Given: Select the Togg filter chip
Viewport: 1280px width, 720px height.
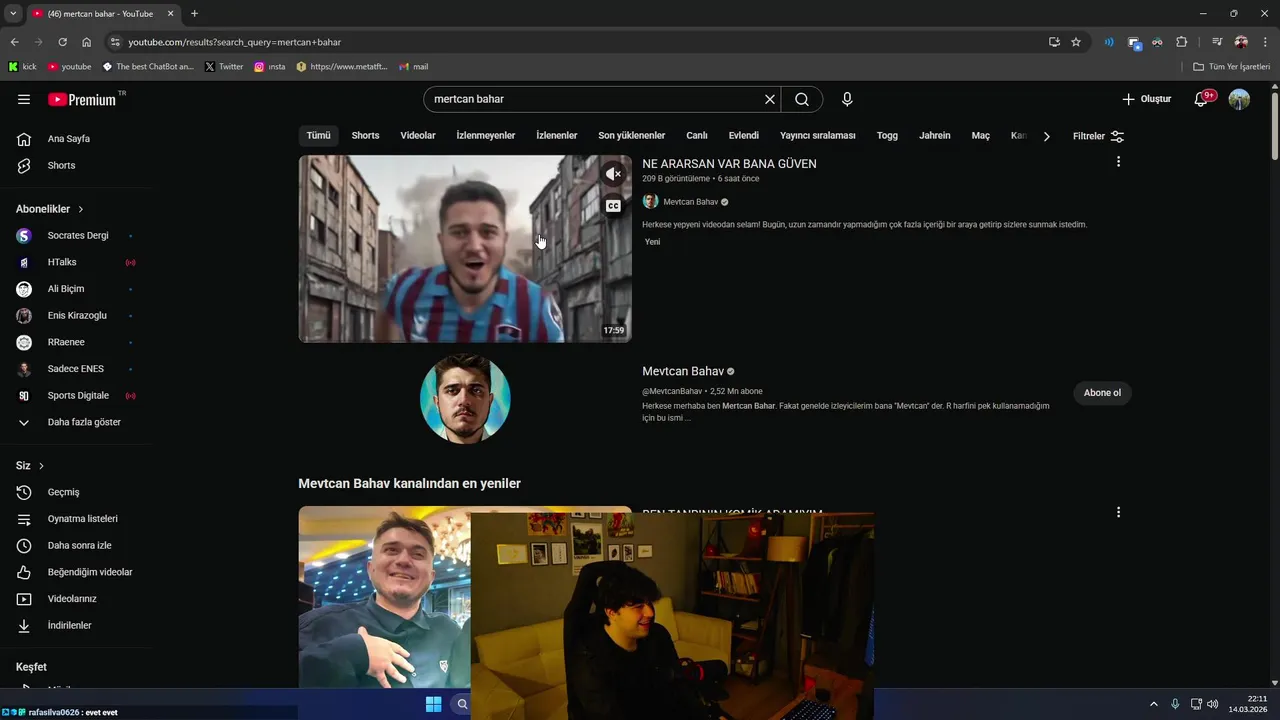Looking at the screenshot, I should point(887,136).
